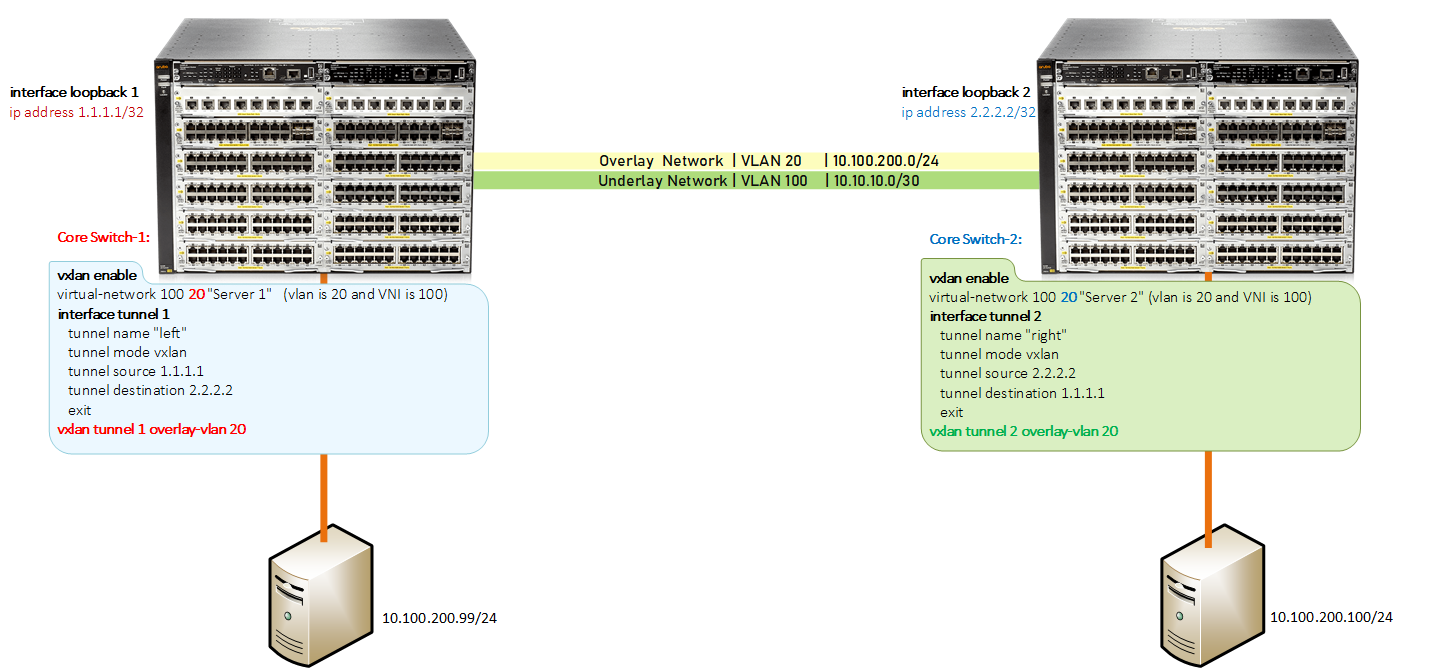
Task: Click the "vxlan tunnel 1 overlay-vlan 20" red line
Action: [x=152, y=429]
